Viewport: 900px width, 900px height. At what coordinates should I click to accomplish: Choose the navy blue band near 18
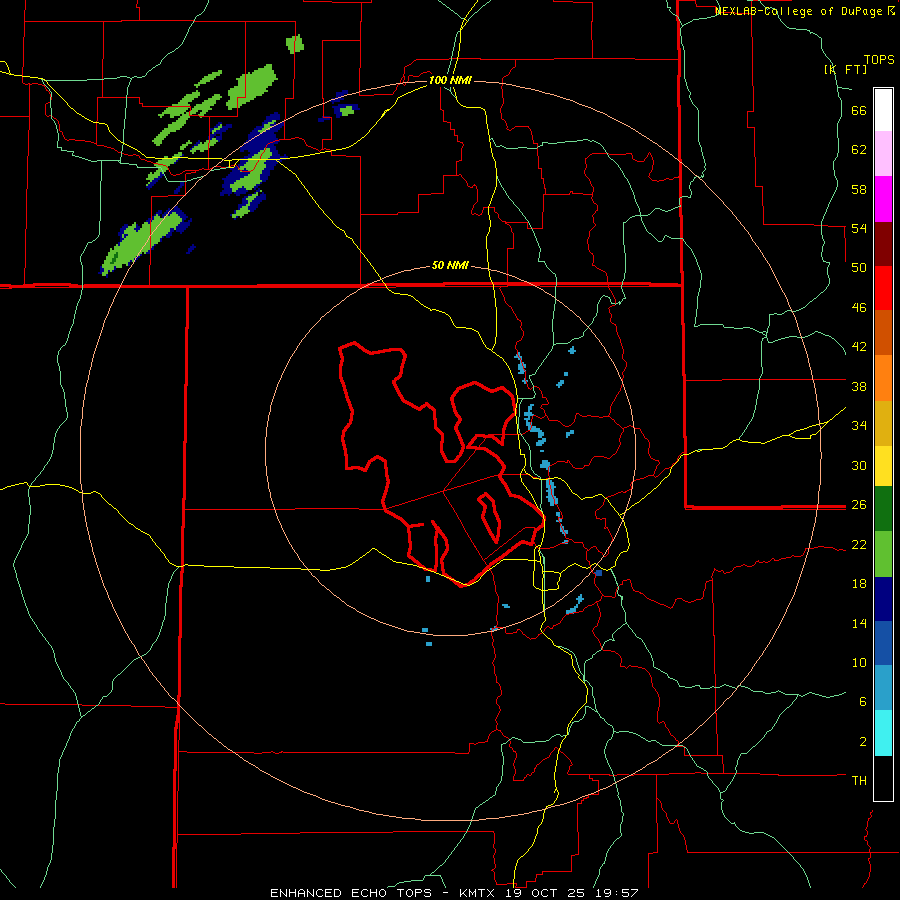coord(883,599)
